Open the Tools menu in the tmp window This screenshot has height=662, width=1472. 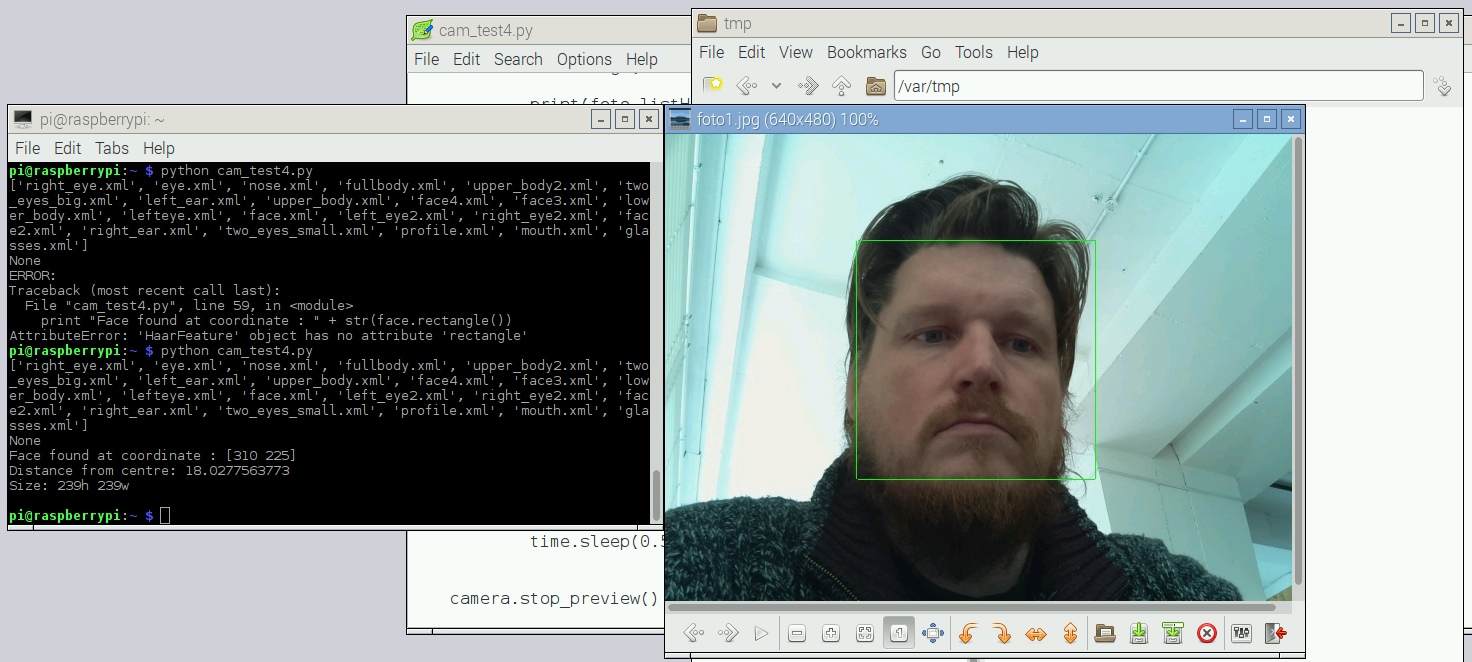coord(973,52)
